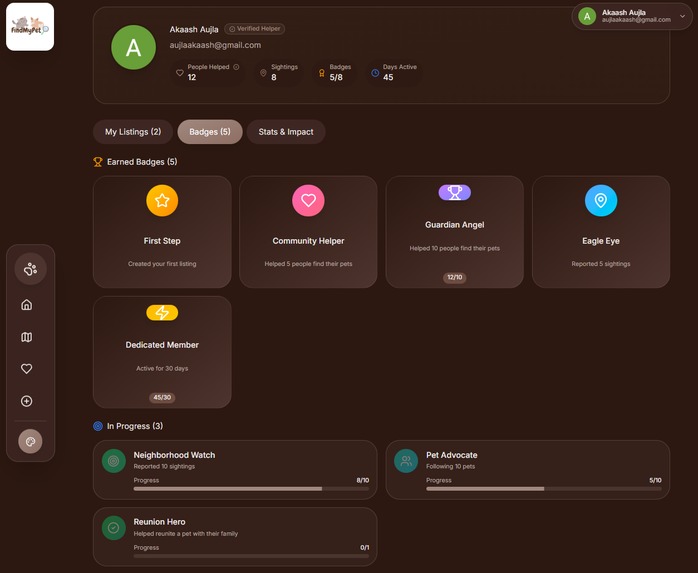The width and height of the screenshot is (698, 573).
Task: Click the 12/10 pill on Guardian Angel
Action: click(x=455, y=277)
